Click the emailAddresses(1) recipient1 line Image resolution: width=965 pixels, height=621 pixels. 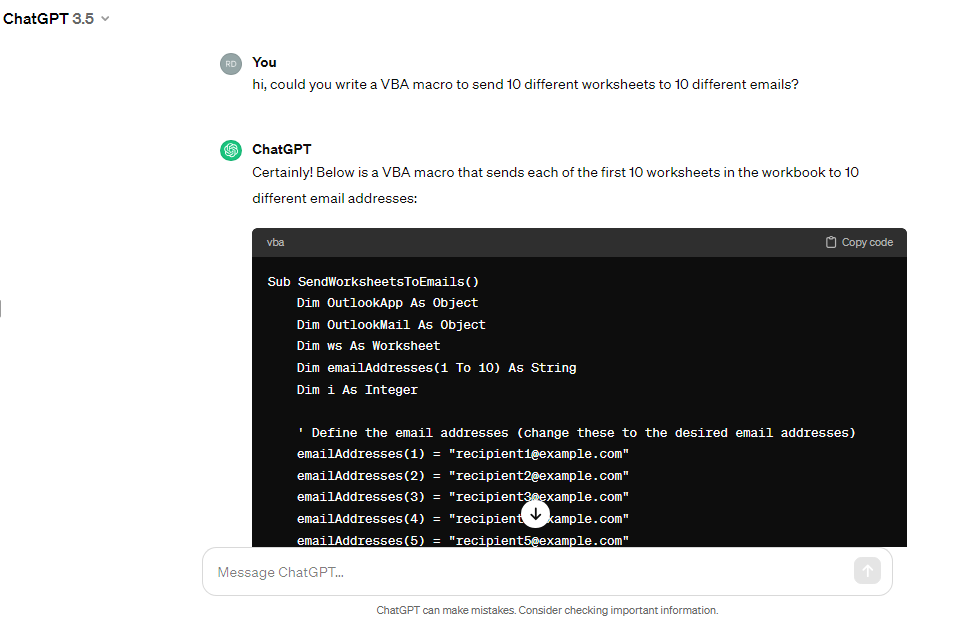point(463,454)
